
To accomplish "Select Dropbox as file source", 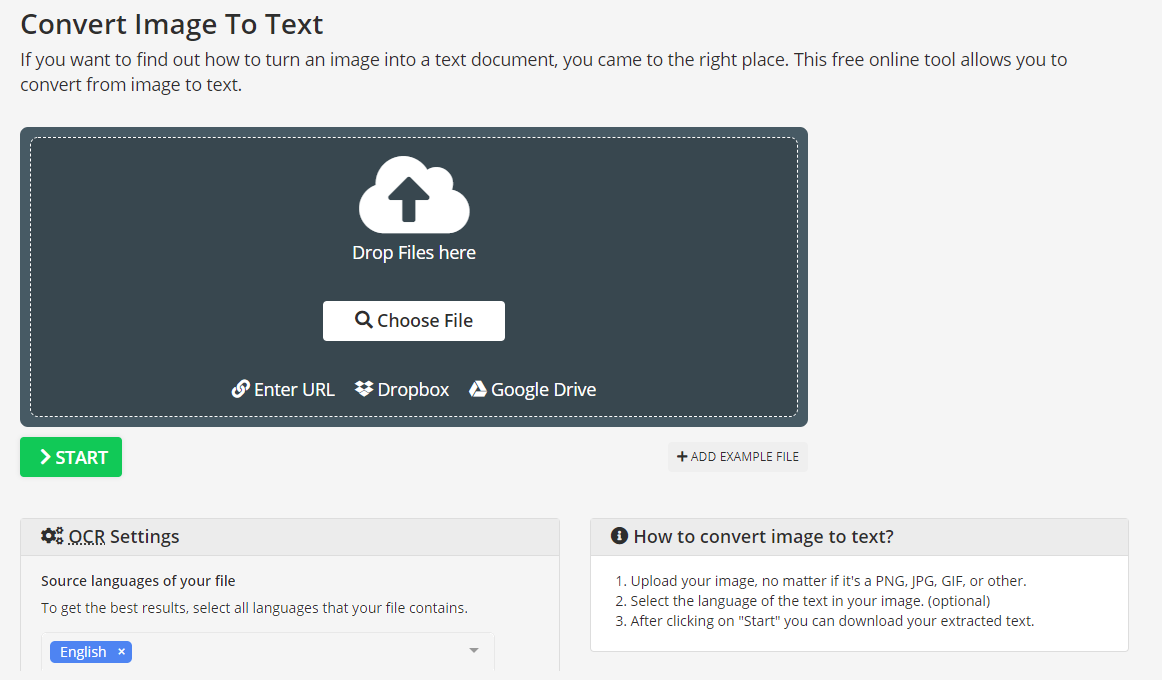I will [402, 389].
